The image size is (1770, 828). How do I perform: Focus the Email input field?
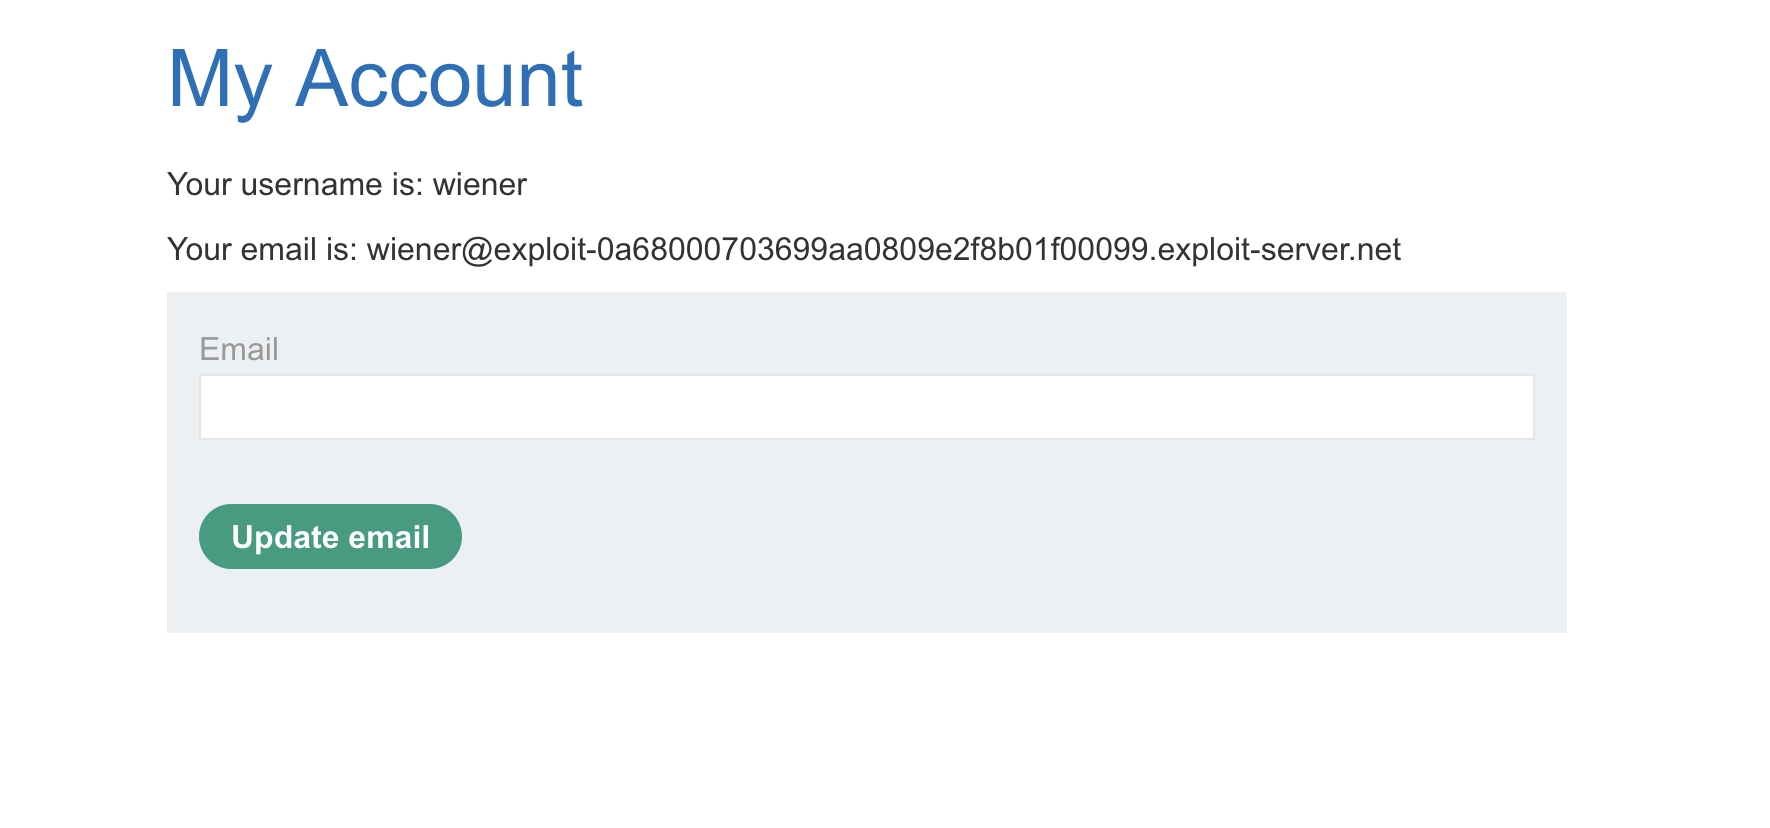pyautogui.click(x=866, y=407)
